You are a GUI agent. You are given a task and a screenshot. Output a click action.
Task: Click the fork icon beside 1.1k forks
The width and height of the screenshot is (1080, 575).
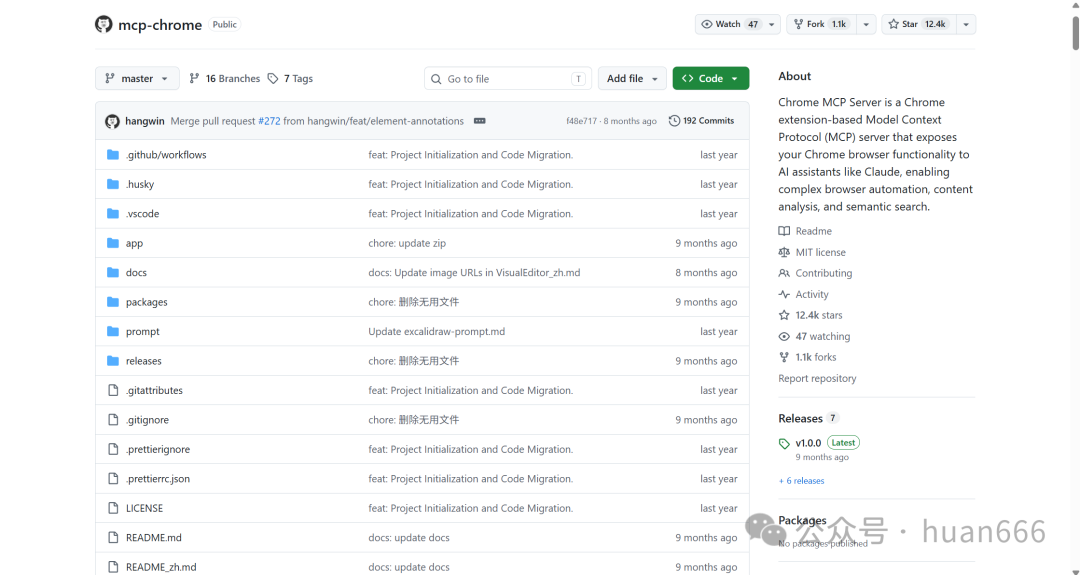tap(784, 357)
